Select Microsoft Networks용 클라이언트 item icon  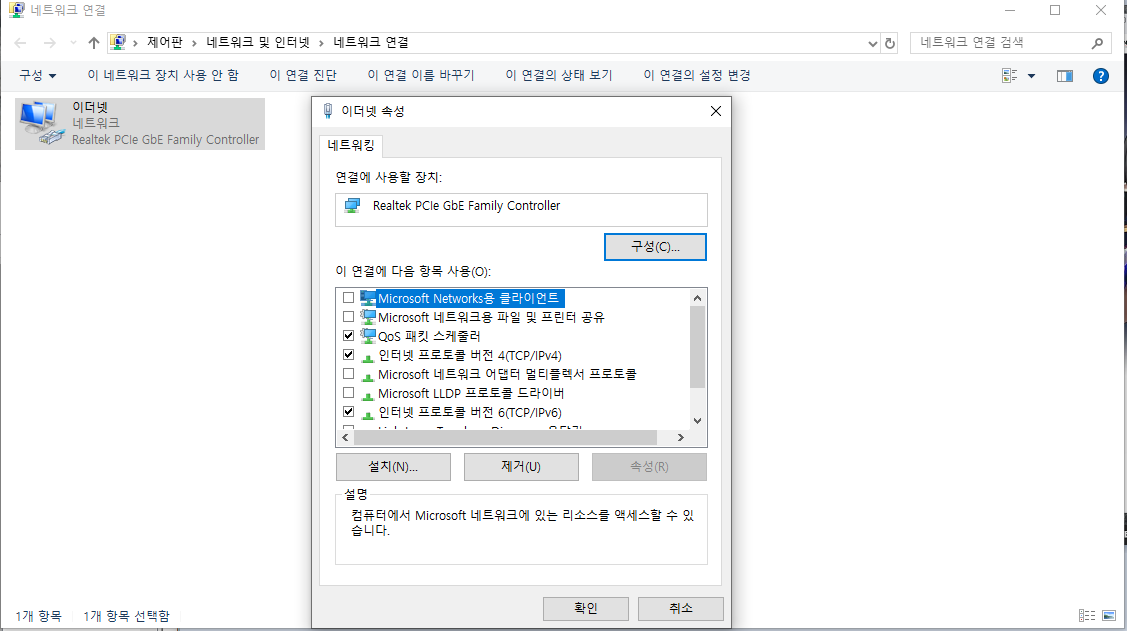[368, 298]
